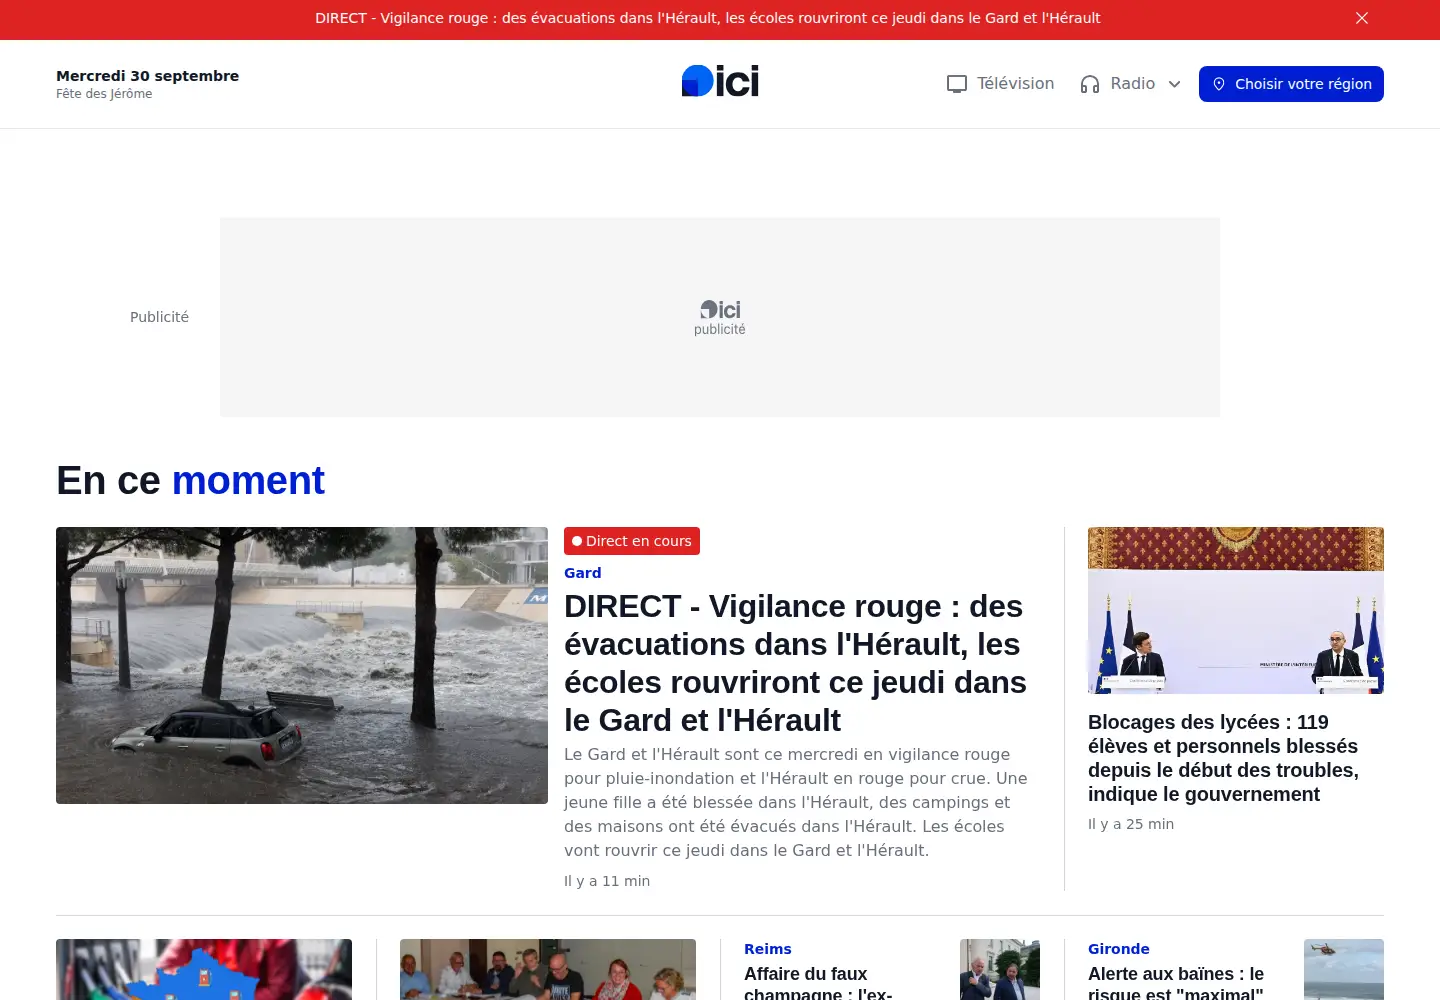Open the Reims article thumbnail with two men
This screenshot has height=1000, width=1440.
click(x=1000, y=969)
